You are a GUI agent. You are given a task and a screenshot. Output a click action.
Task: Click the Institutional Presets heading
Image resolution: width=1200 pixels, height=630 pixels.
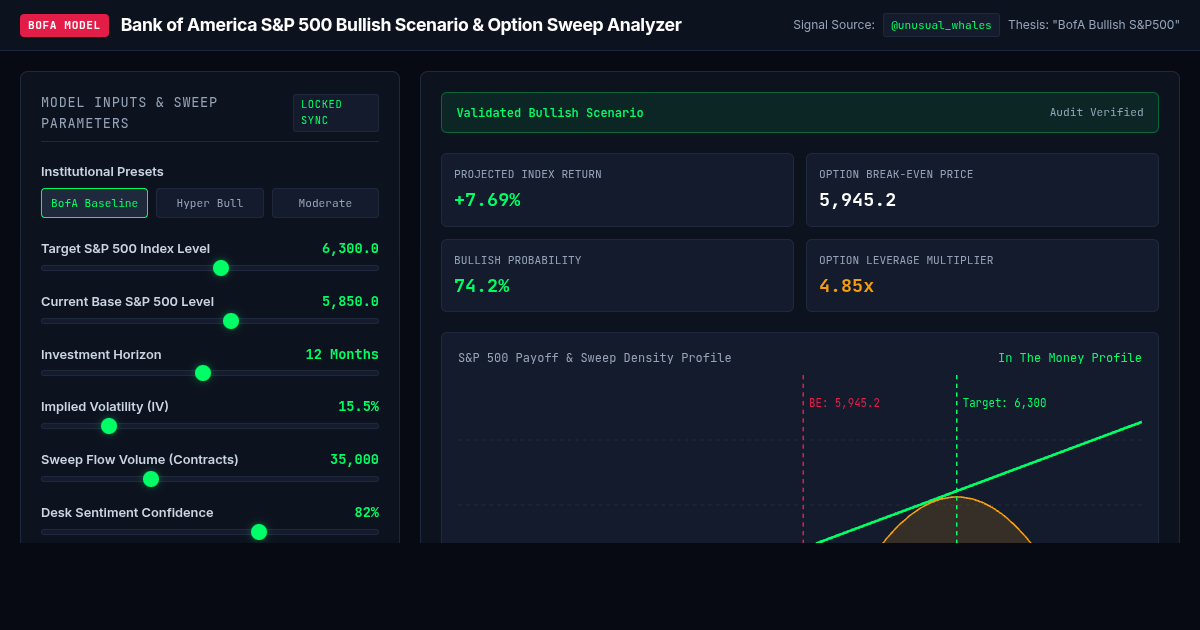(102, 172)
